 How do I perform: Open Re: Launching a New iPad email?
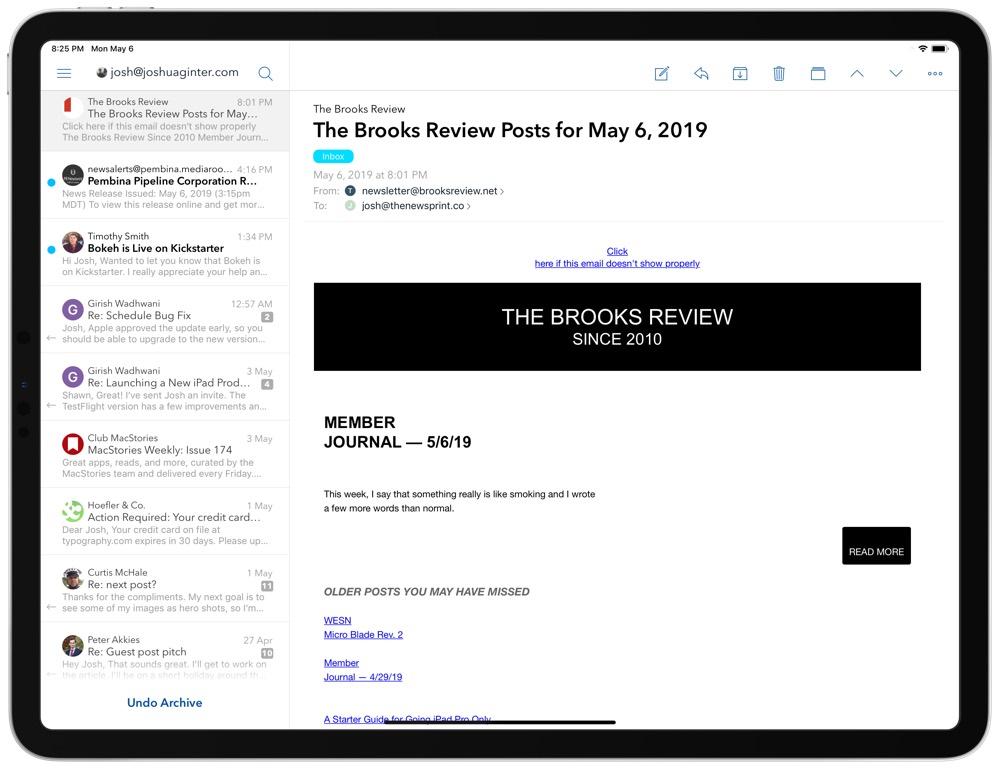(165, 388)
